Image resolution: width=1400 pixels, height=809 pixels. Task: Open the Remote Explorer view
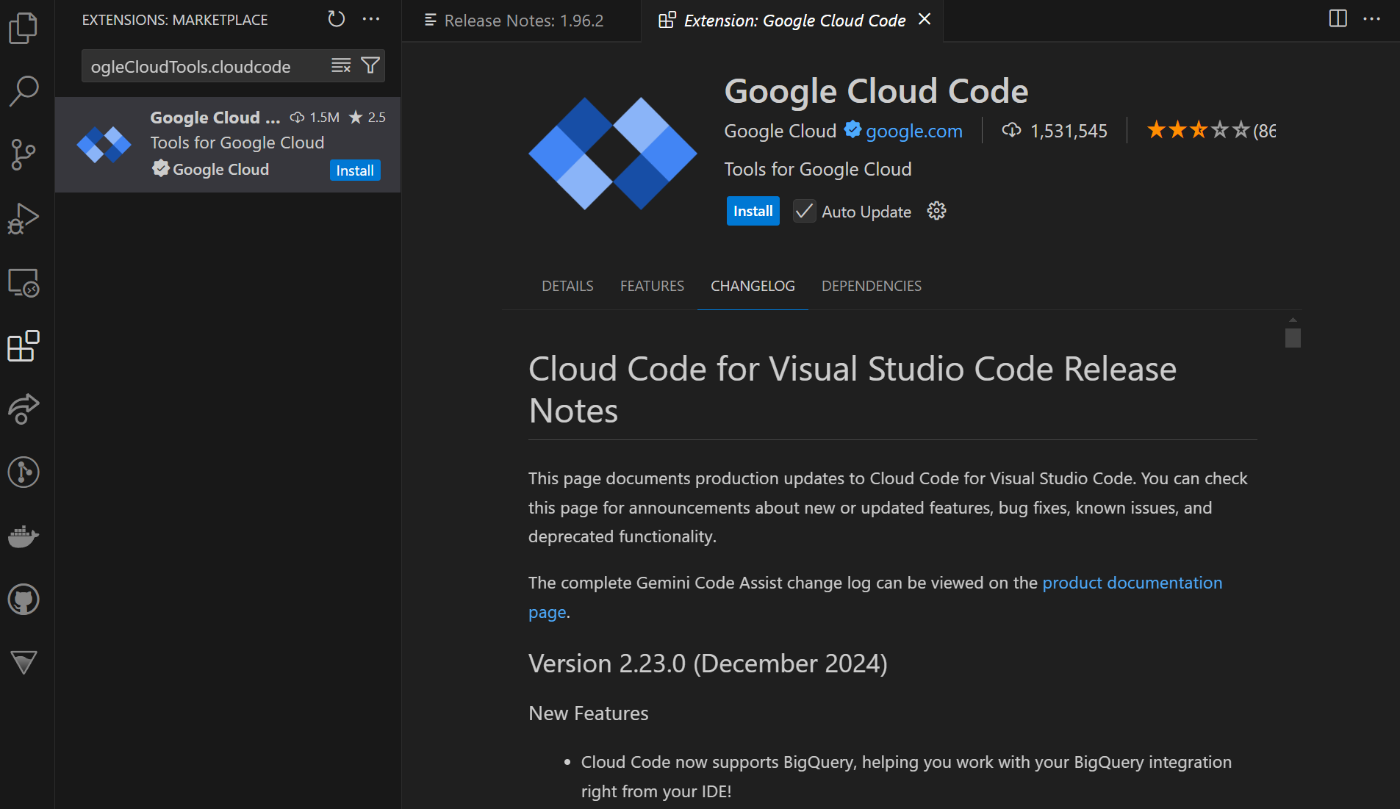[x=24, y=282]
